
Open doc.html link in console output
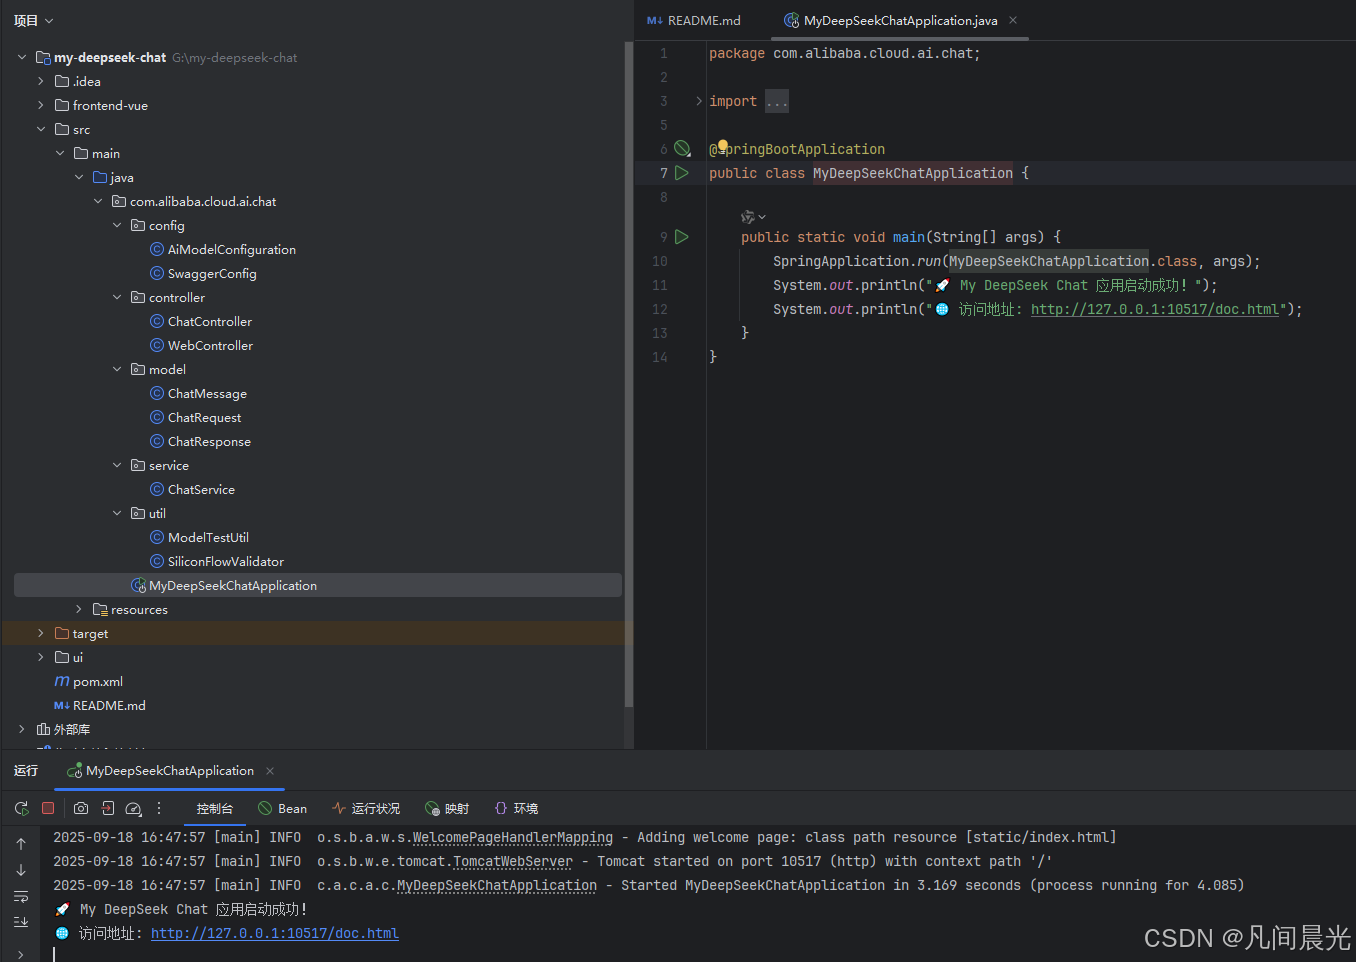275,933
